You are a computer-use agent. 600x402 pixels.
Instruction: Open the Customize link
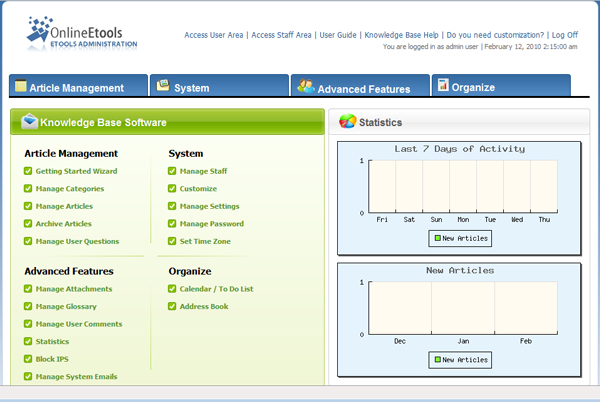(x=198, y=189)
